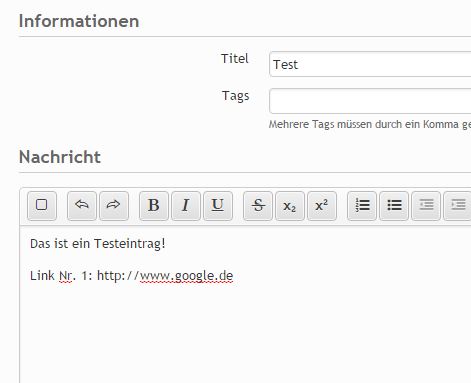Toggle source view square icon in editor toolbar

click(42, 206)
